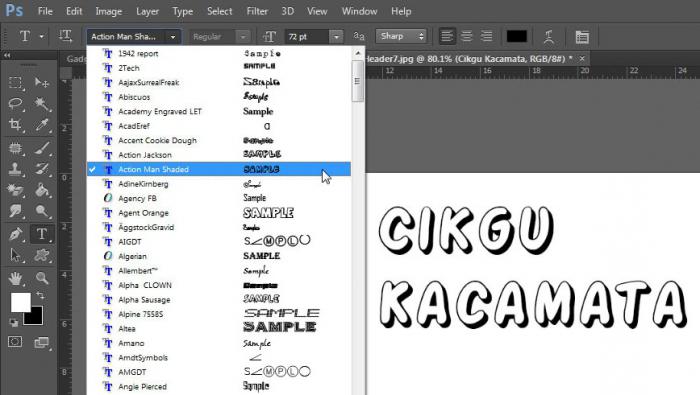Toggle text orientation in options bar
The height and width of the screenshot is (395, 700).
[66, 36]
